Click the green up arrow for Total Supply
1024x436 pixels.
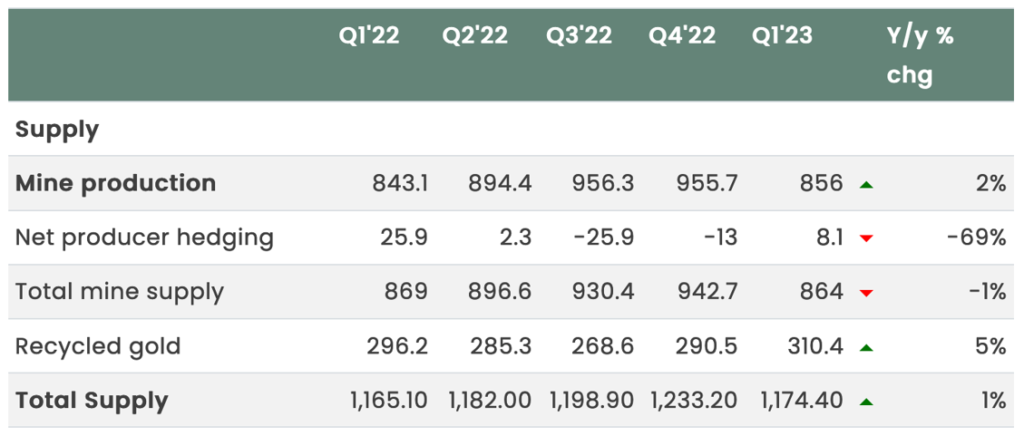pyautogui.click(x=867, y=402)
